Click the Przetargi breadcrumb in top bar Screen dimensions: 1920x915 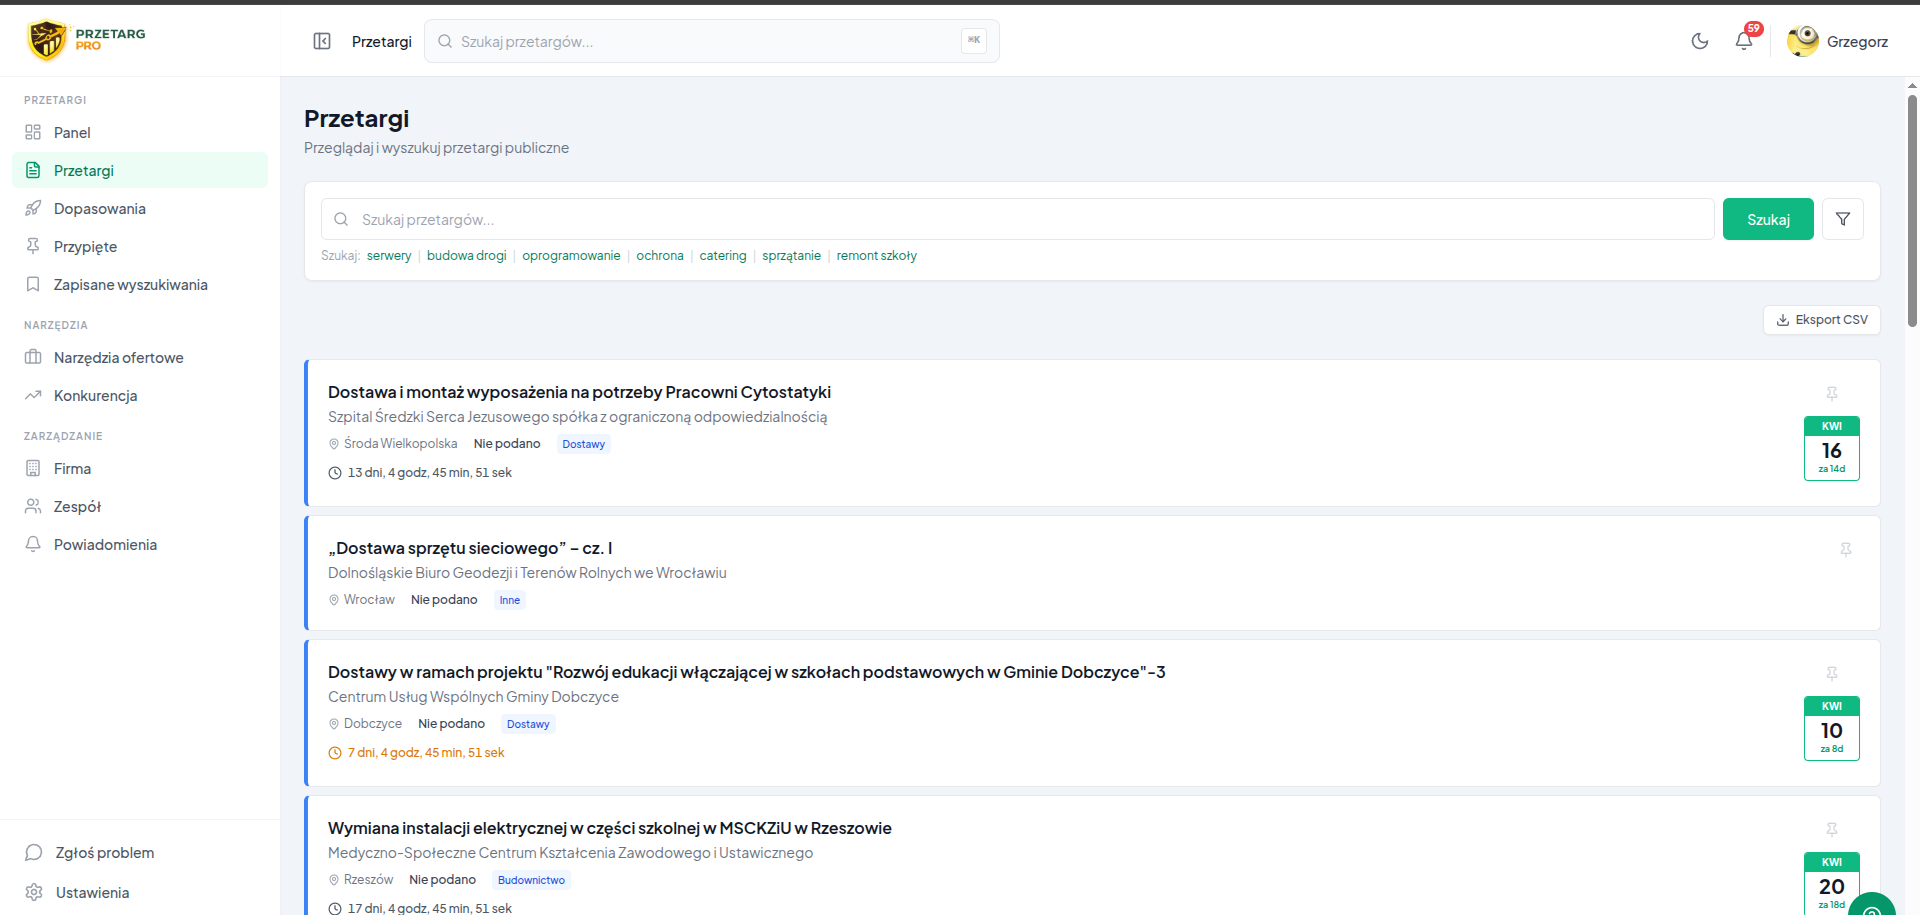pos(382,41)
